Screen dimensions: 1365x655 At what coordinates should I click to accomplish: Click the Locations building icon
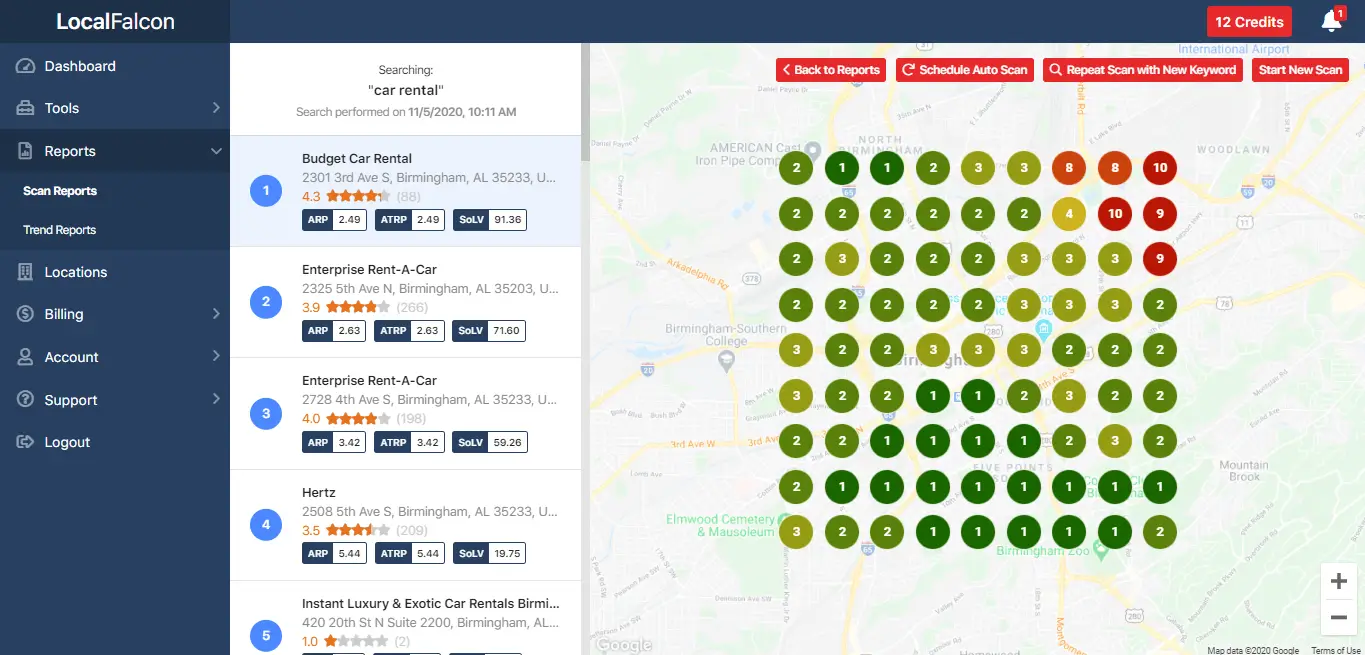coord(26,272)
